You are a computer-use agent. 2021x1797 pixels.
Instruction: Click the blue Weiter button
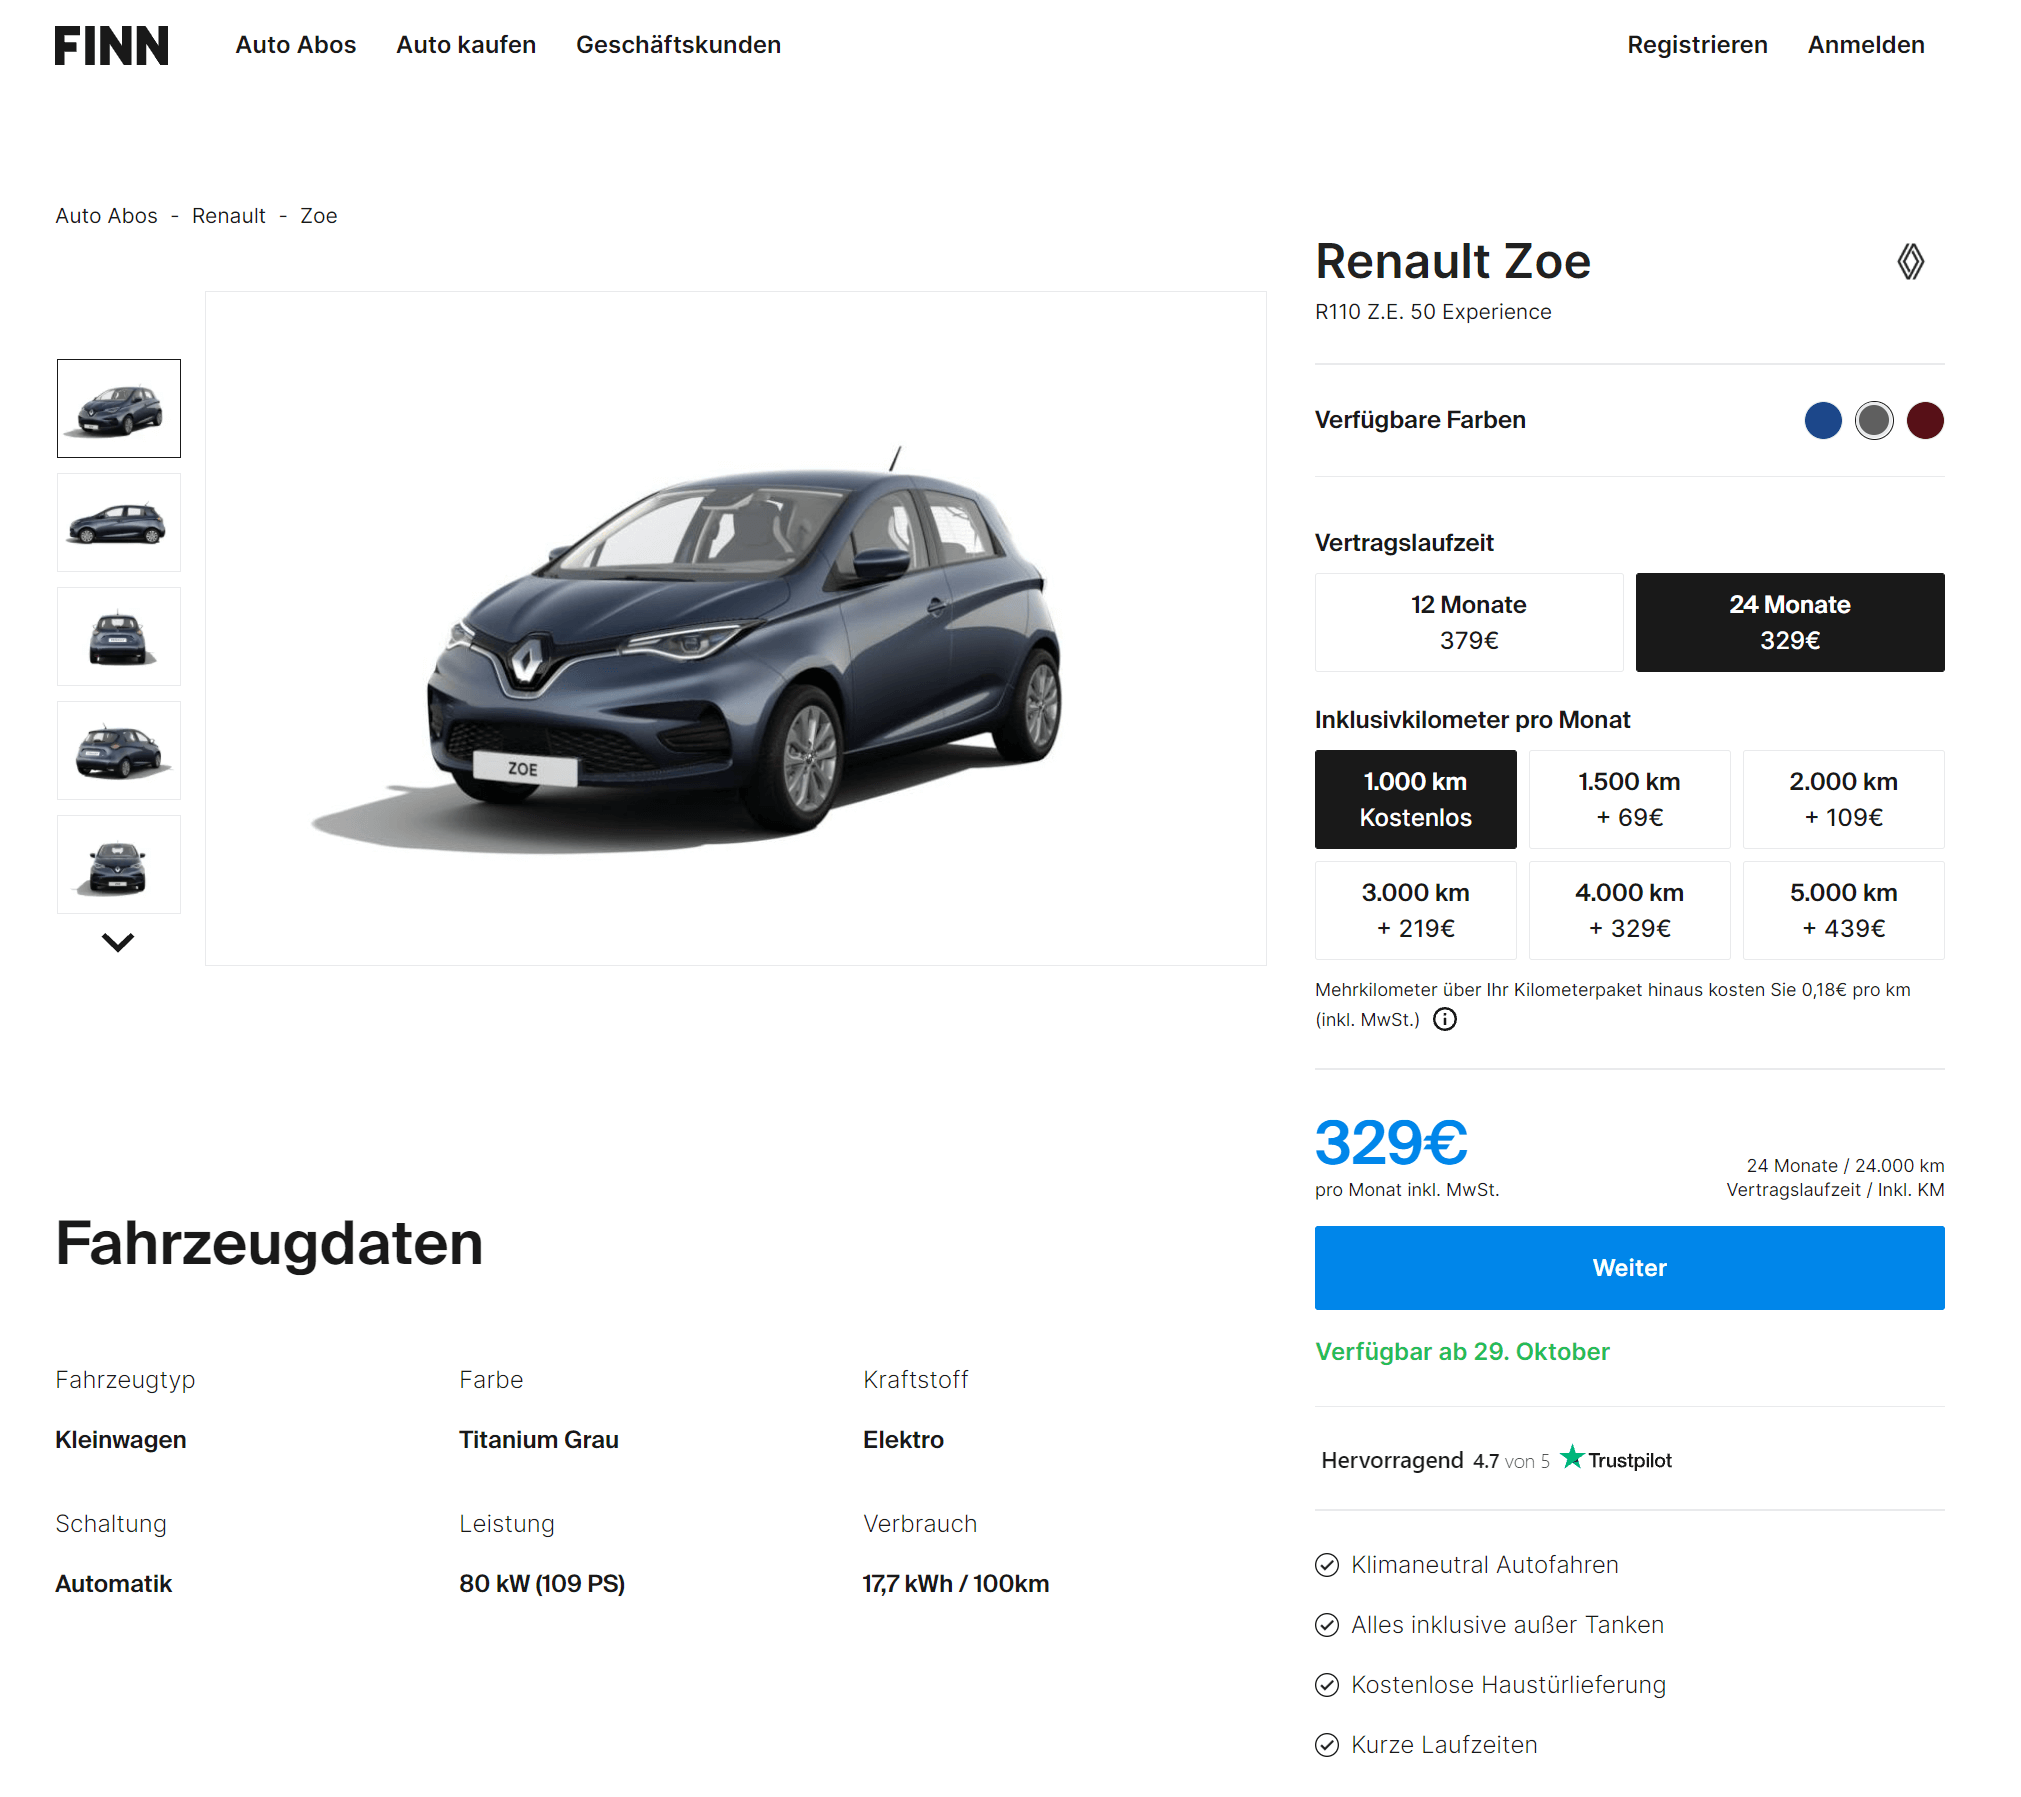[x=1629, y=1267]
